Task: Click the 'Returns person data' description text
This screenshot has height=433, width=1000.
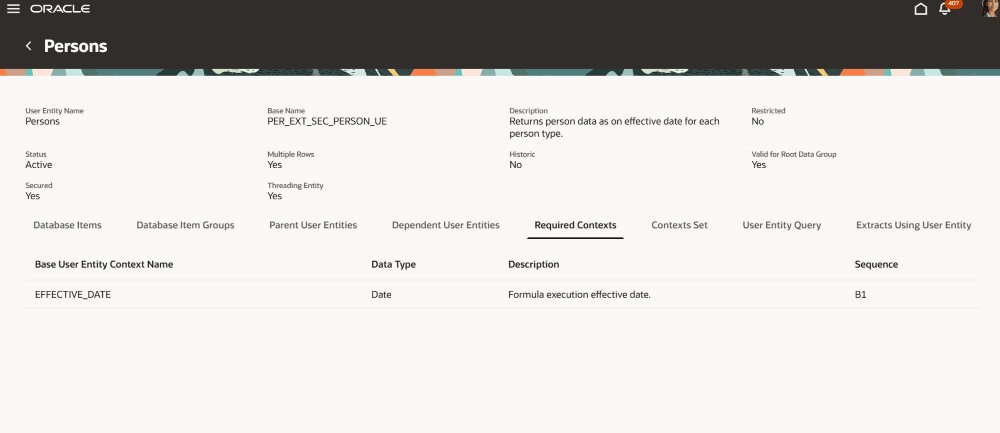Action: (x=614, y=128)
